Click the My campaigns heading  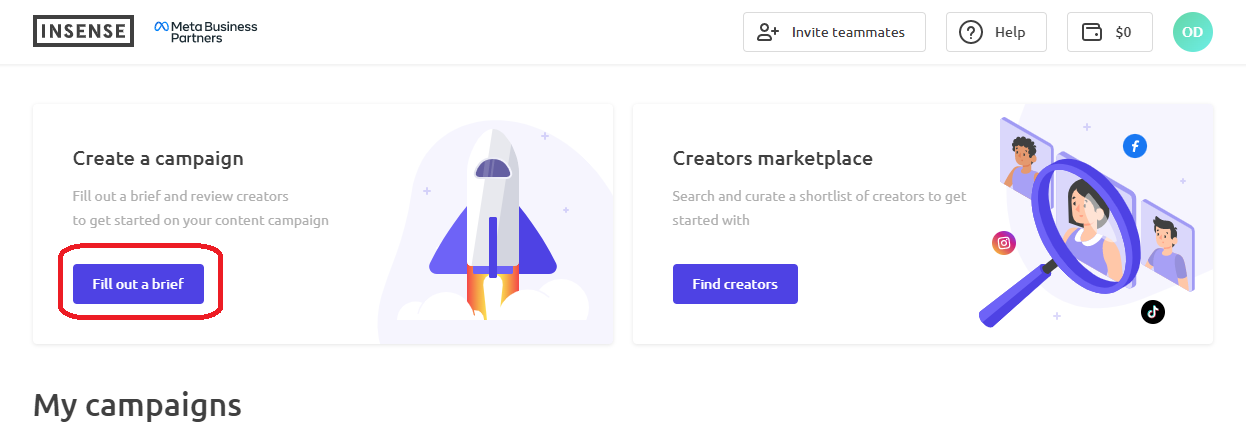click(137, 405)
